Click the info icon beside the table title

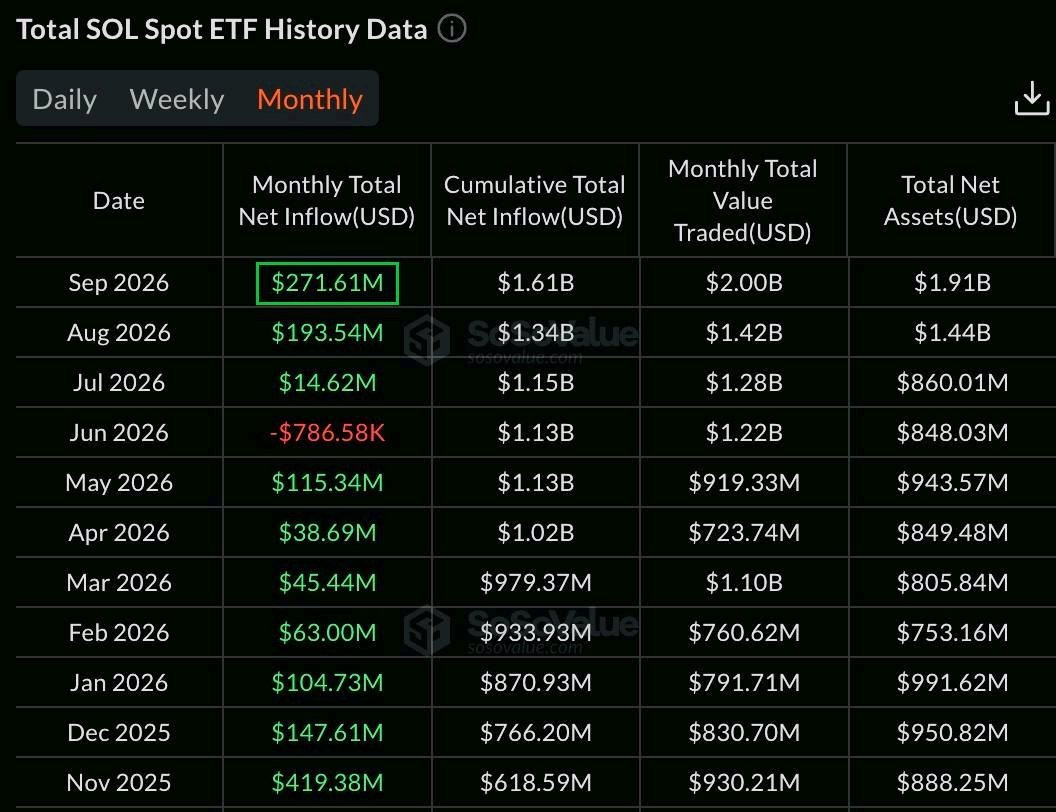click(452, 29)
